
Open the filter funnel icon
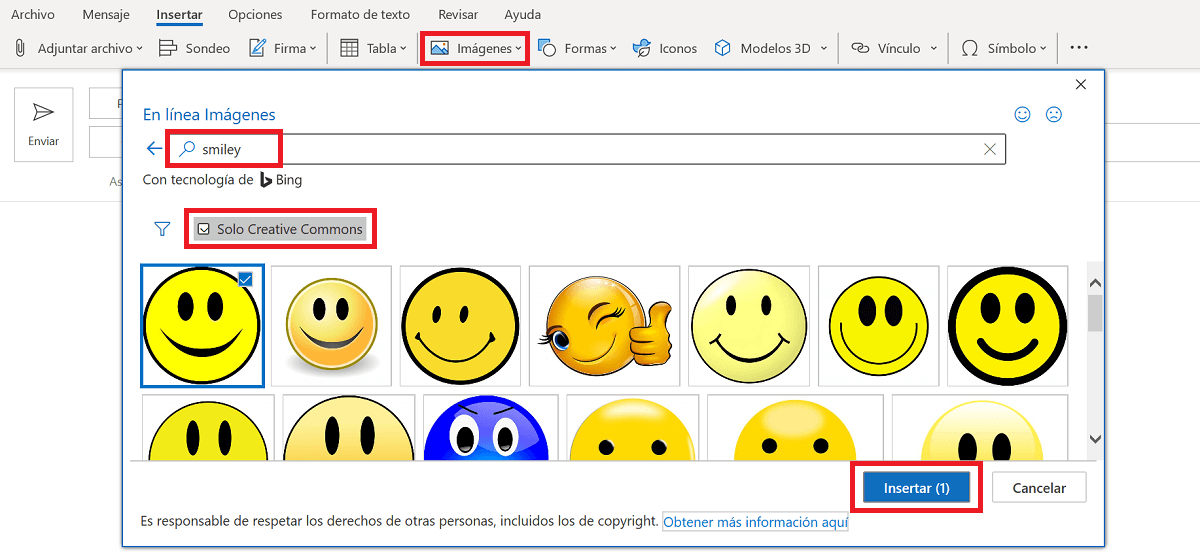pyautogui.click(x=163, y=229)
